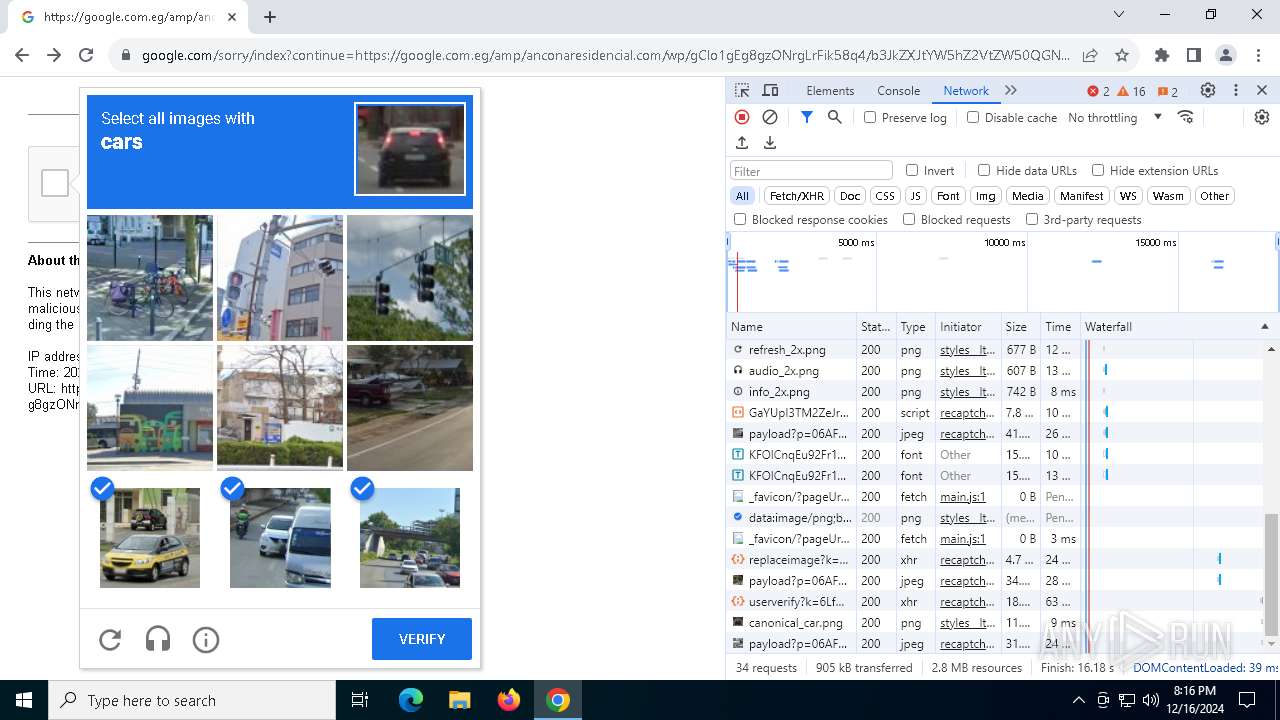Open the Chrome extensions puzzle icon
Screen dimensions: 1280x720
[x=1162, y=55]
